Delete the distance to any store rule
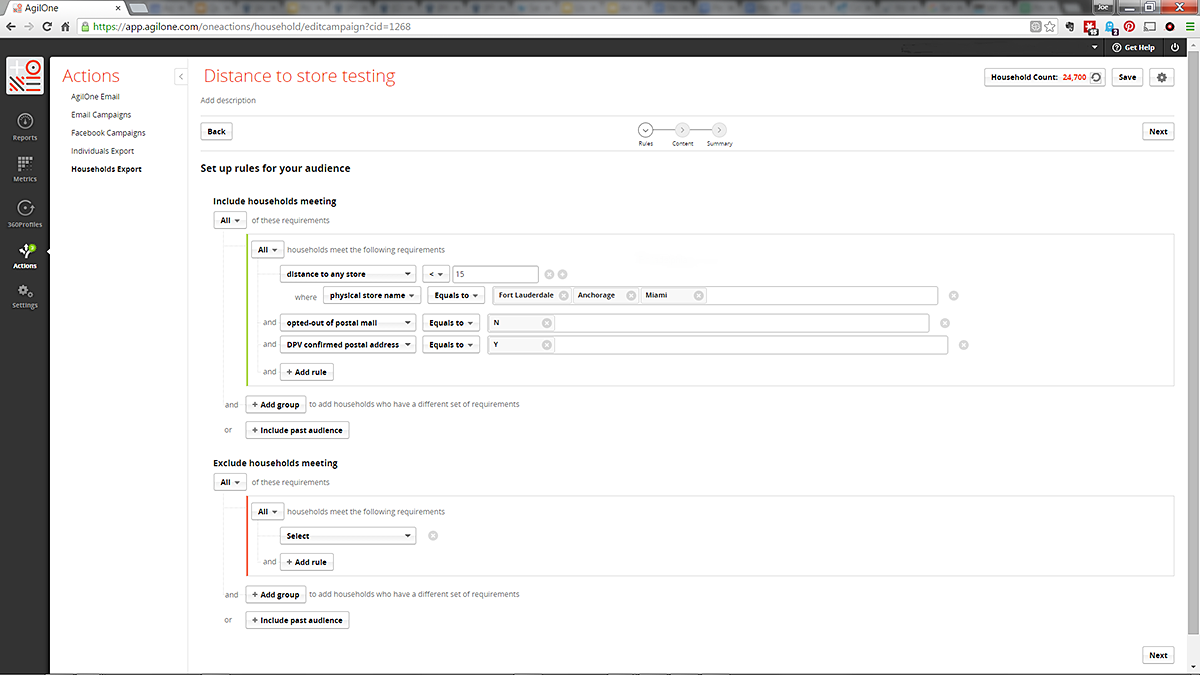Image resolution: width=1200 pixels, height=675 pixels. (549, 274)
